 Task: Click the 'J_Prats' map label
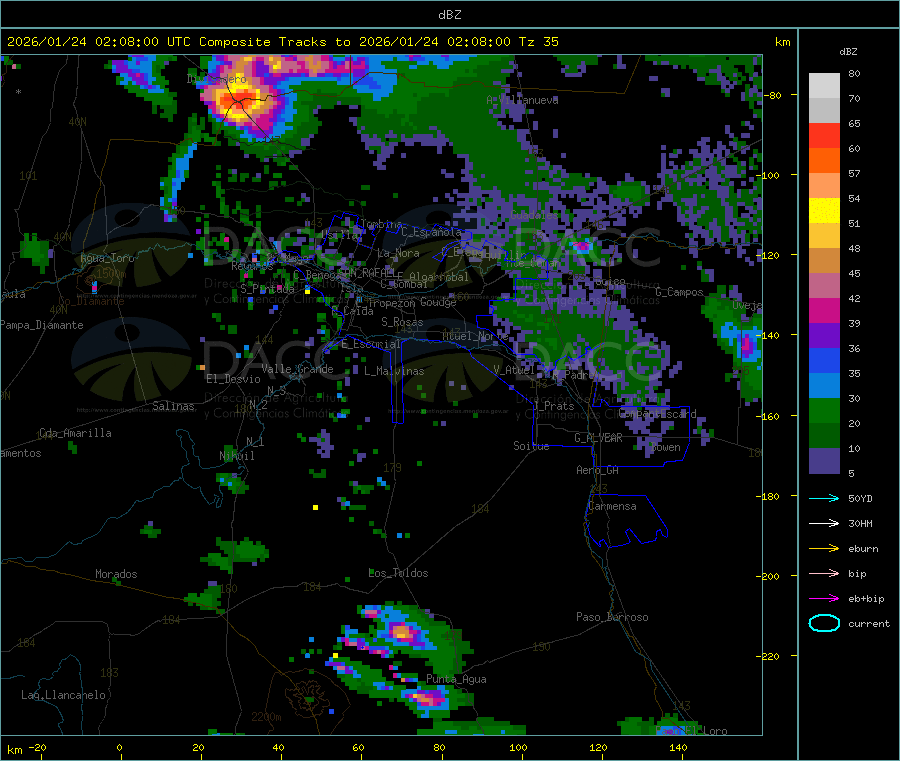point(553,406)
